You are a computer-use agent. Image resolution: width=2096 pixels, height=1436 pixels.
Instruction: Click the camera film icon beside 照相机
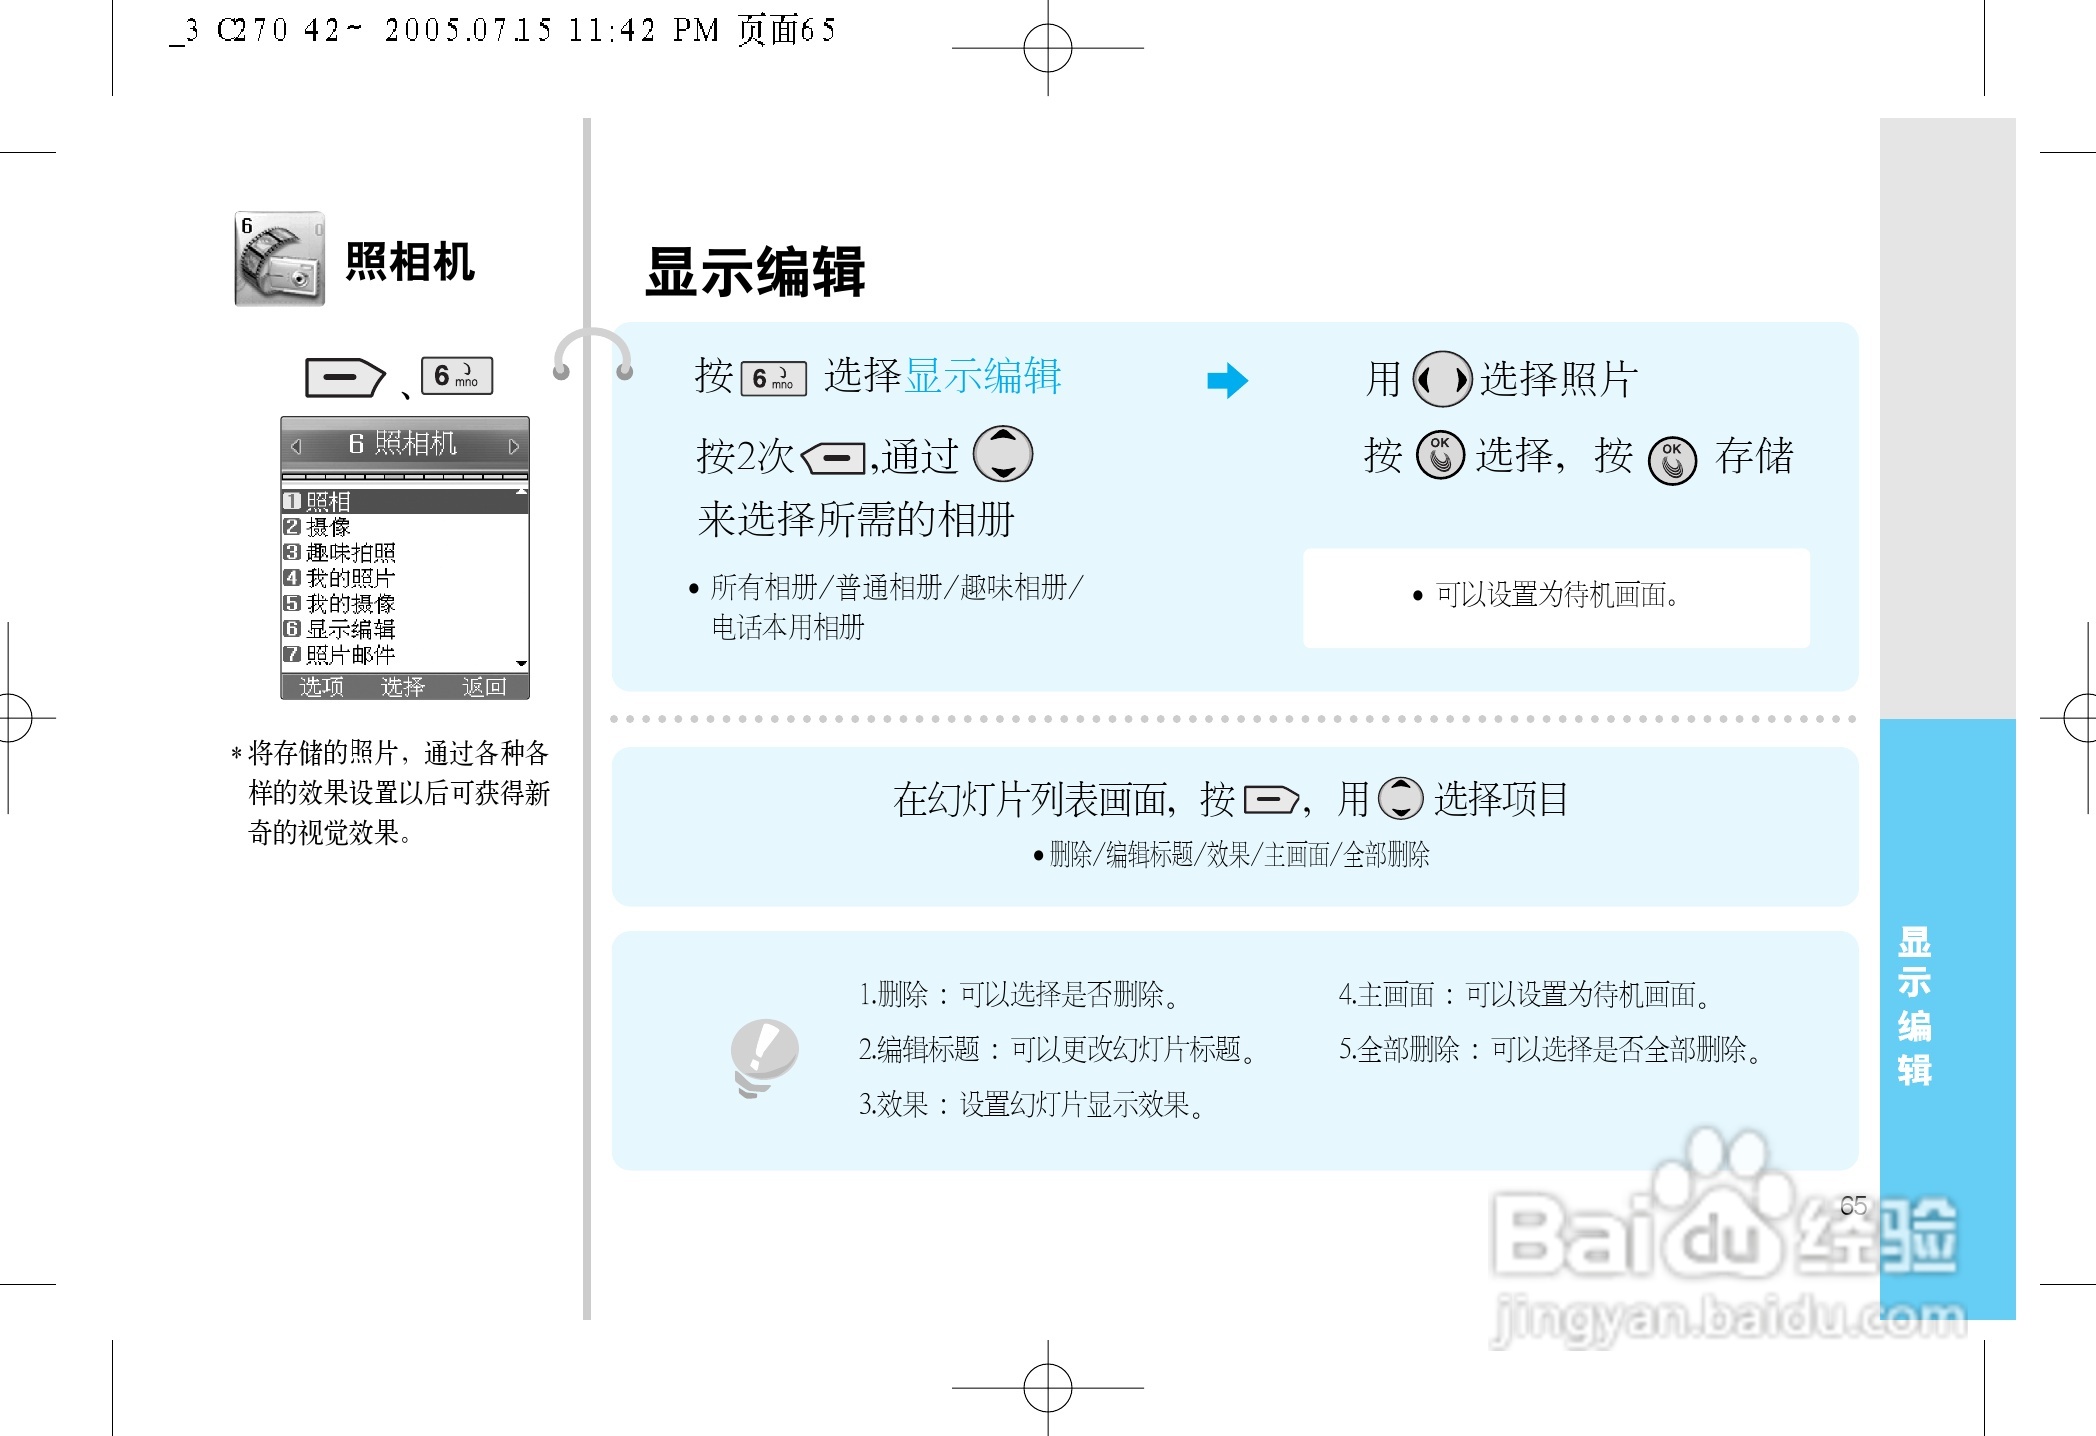(x=279, y=259)
